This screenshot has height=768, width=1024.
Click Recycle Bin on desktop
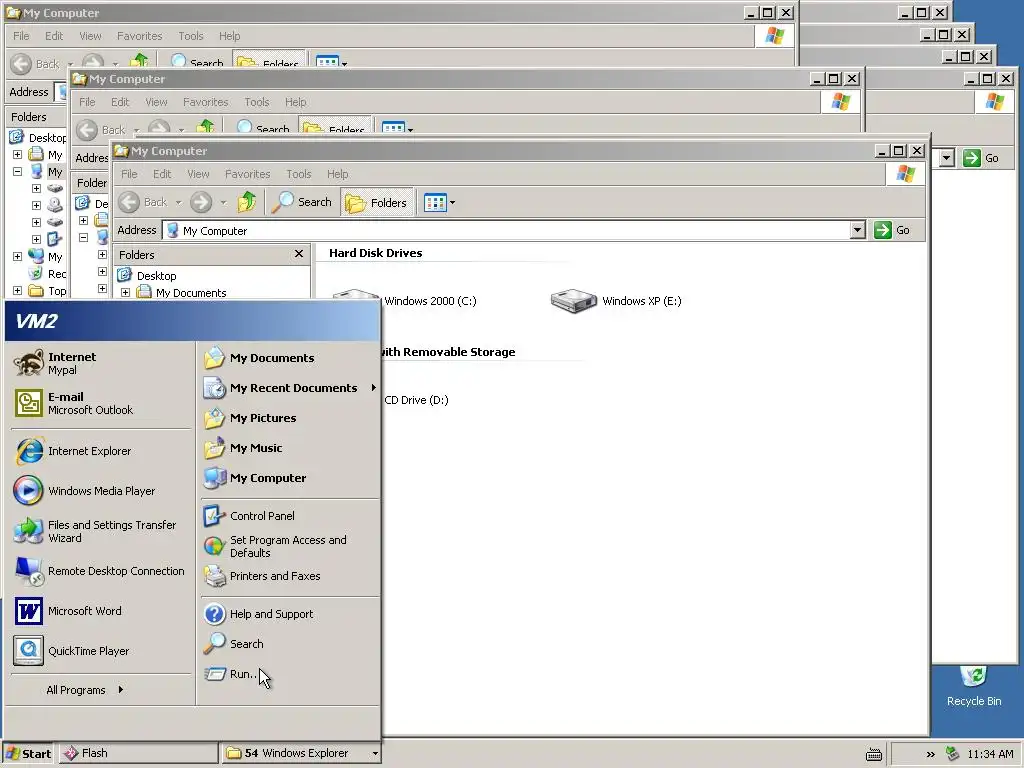click(974, 686)
